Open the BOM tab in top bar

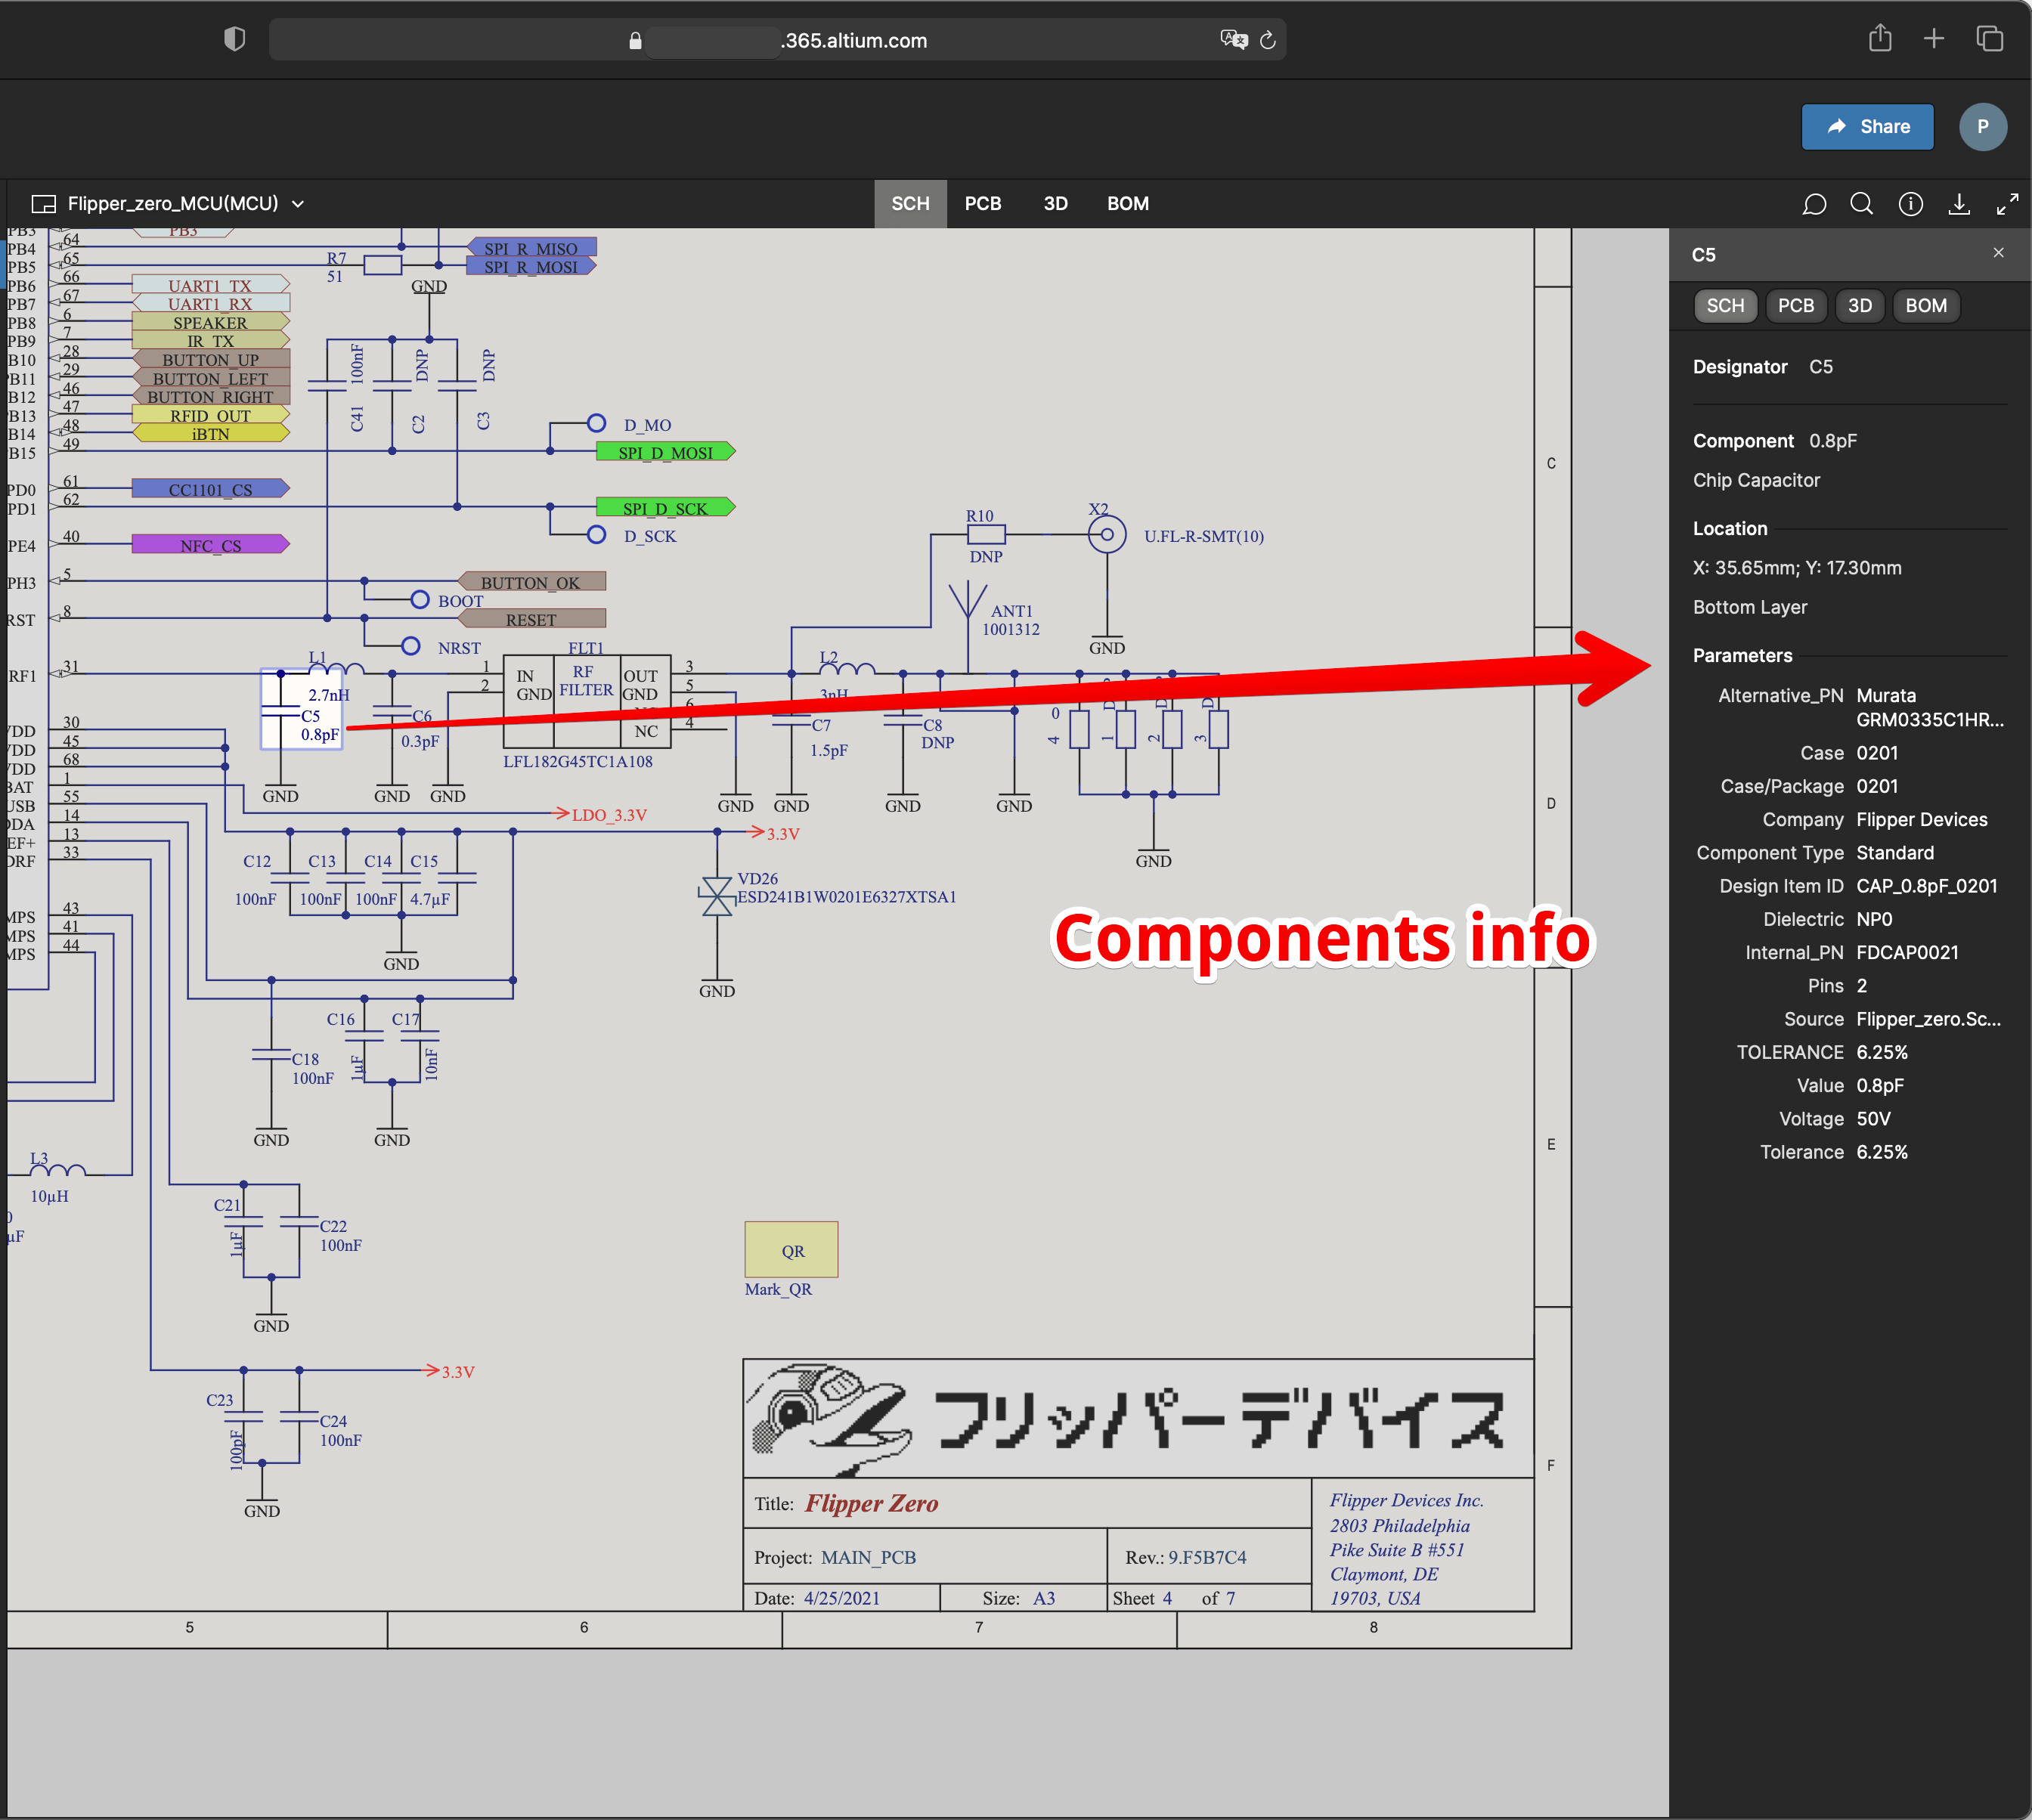tap(1127, 204)
